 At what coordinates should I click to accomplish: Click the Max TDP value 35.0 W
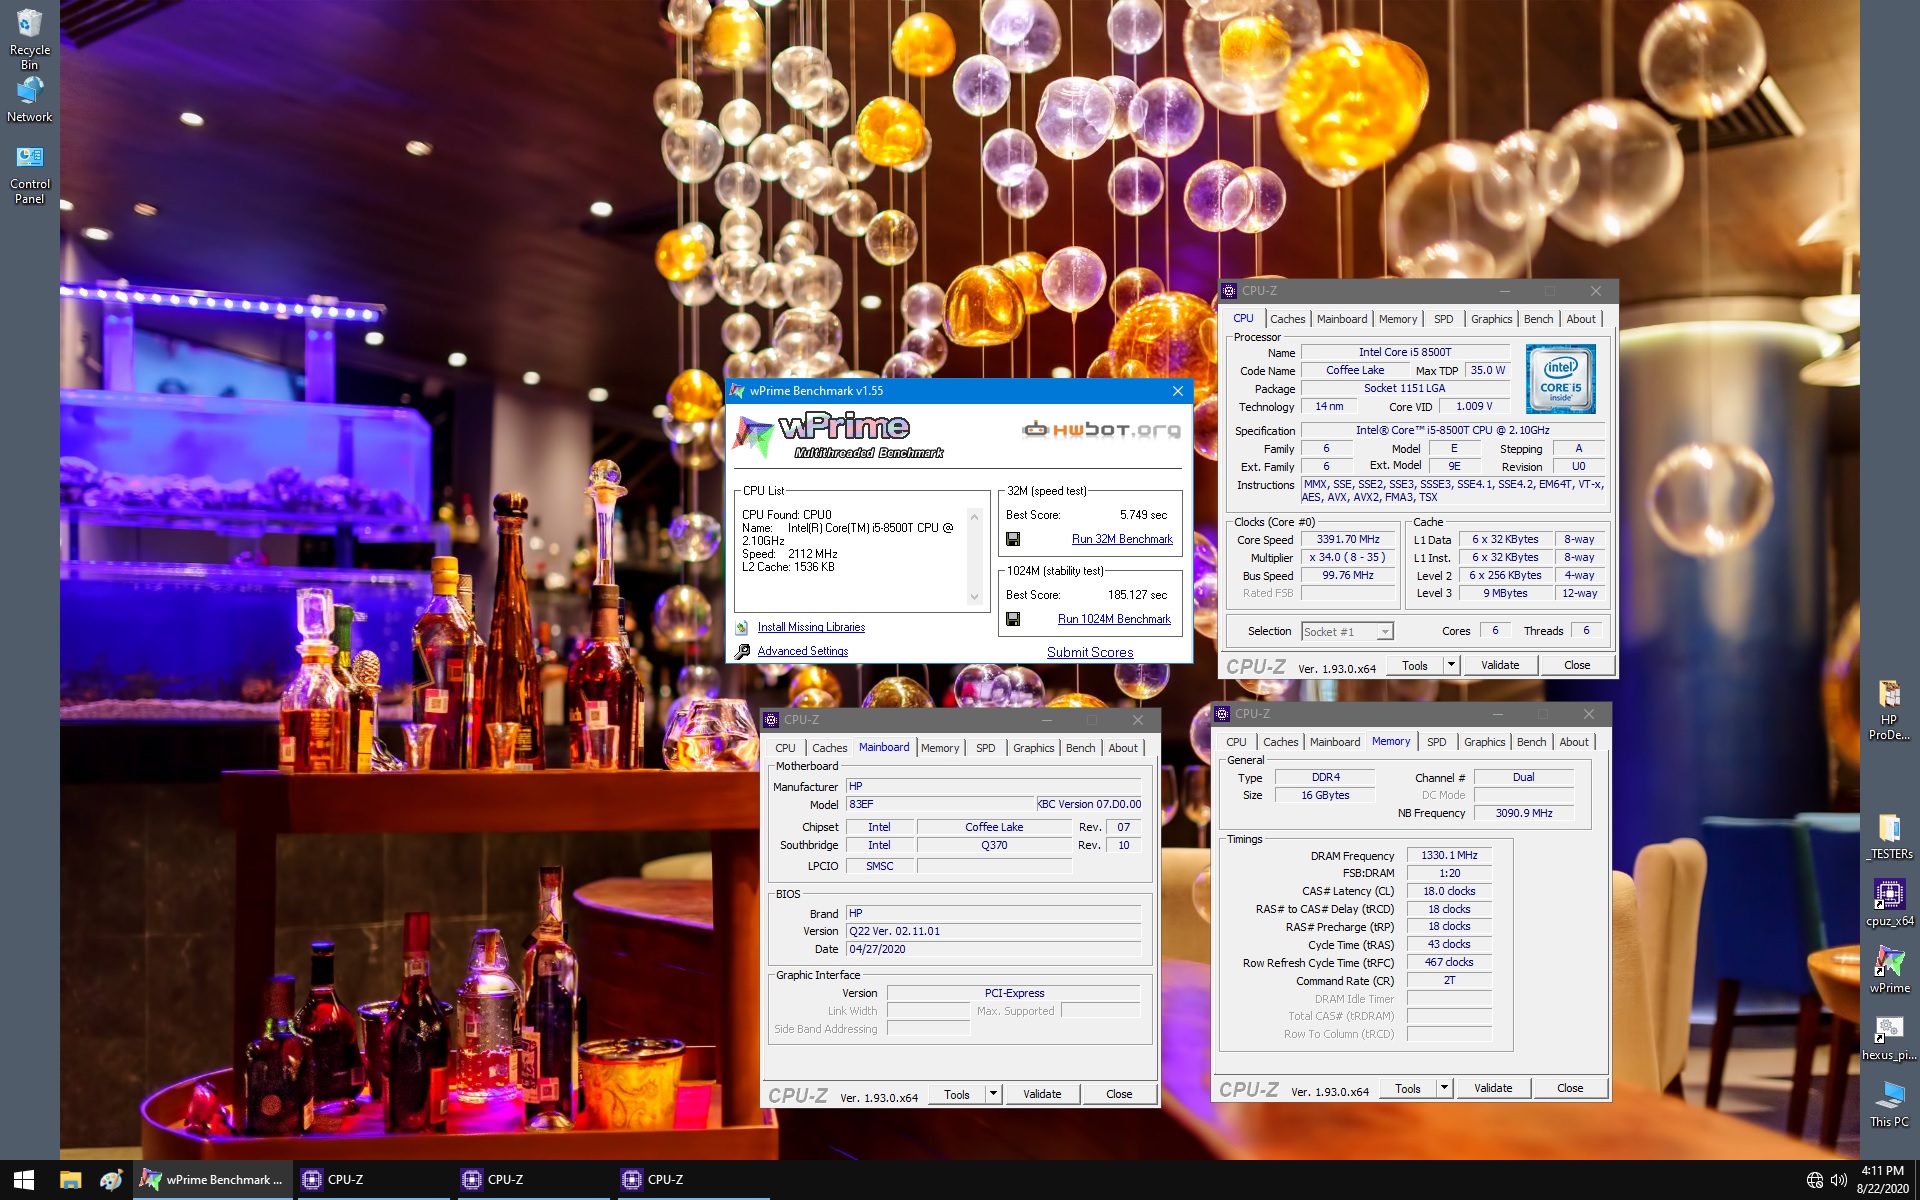pos(1487,370)
